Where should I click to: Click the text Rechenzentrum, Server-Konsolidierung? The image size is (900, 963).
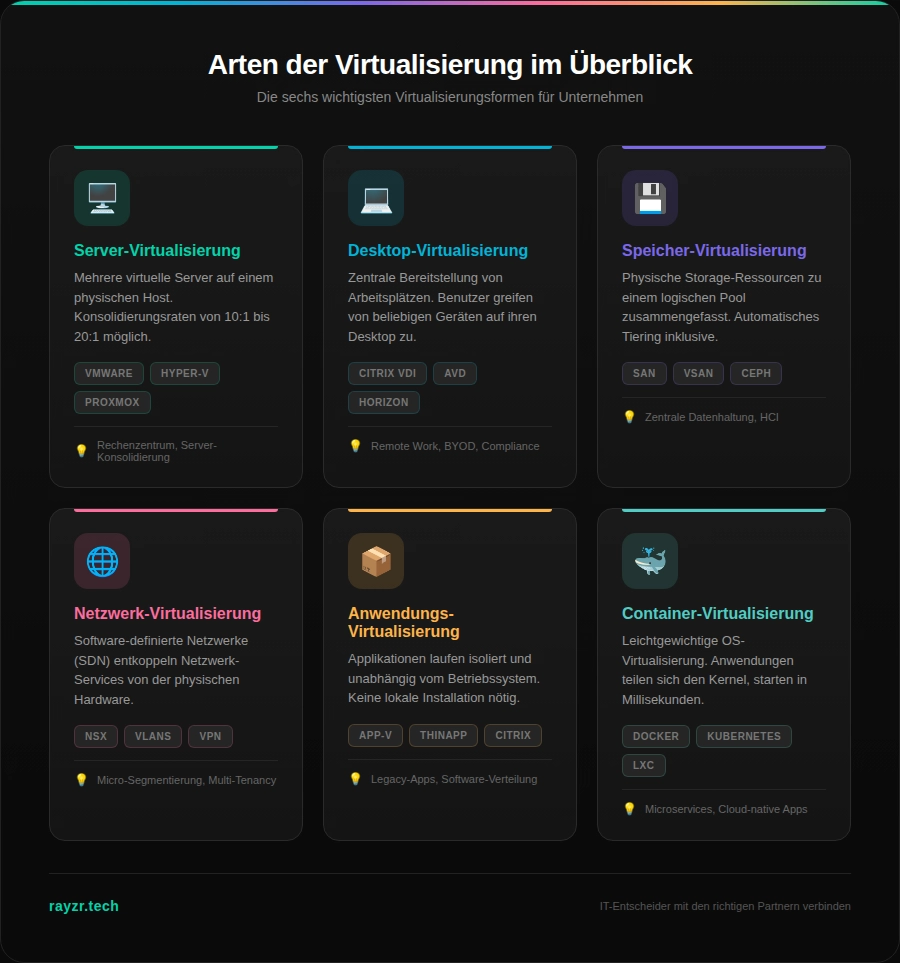[157, 451]
